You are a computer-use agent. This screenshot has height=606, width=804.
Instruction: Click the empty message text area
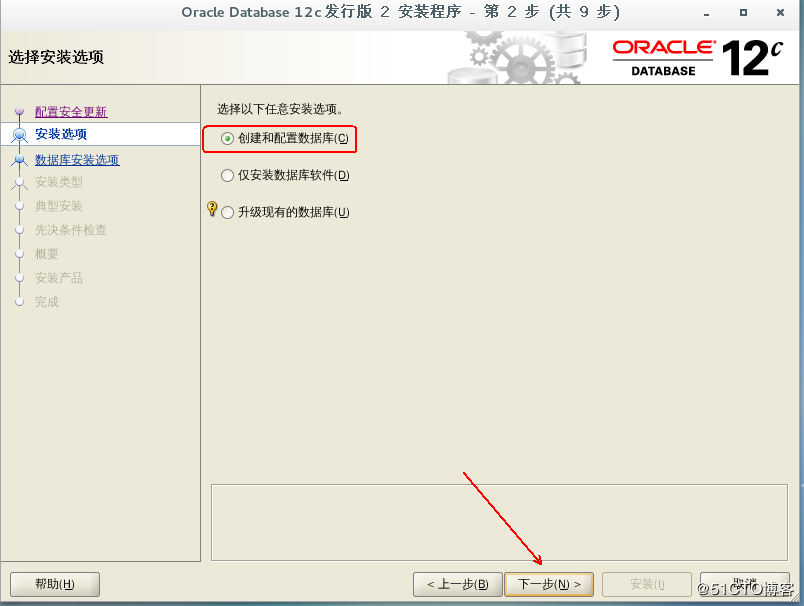tap(499, 522)
